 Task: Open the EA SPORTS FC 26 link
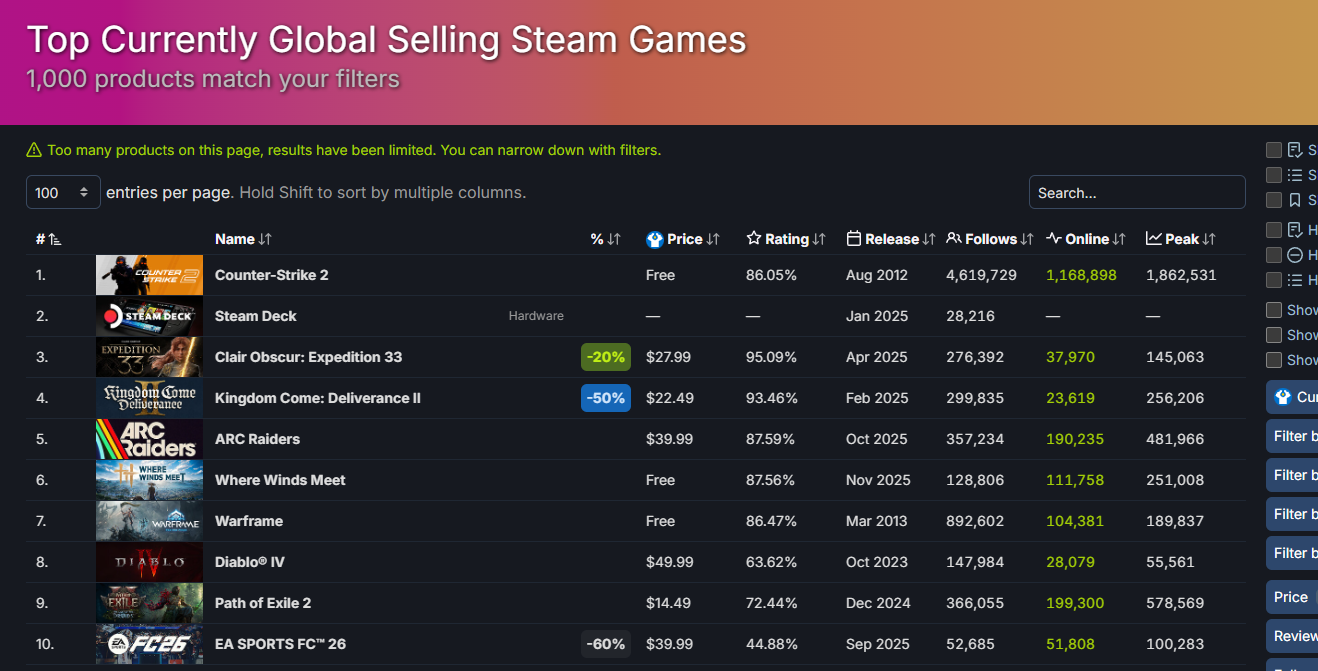pyautogui.click(x=280, y=644)
